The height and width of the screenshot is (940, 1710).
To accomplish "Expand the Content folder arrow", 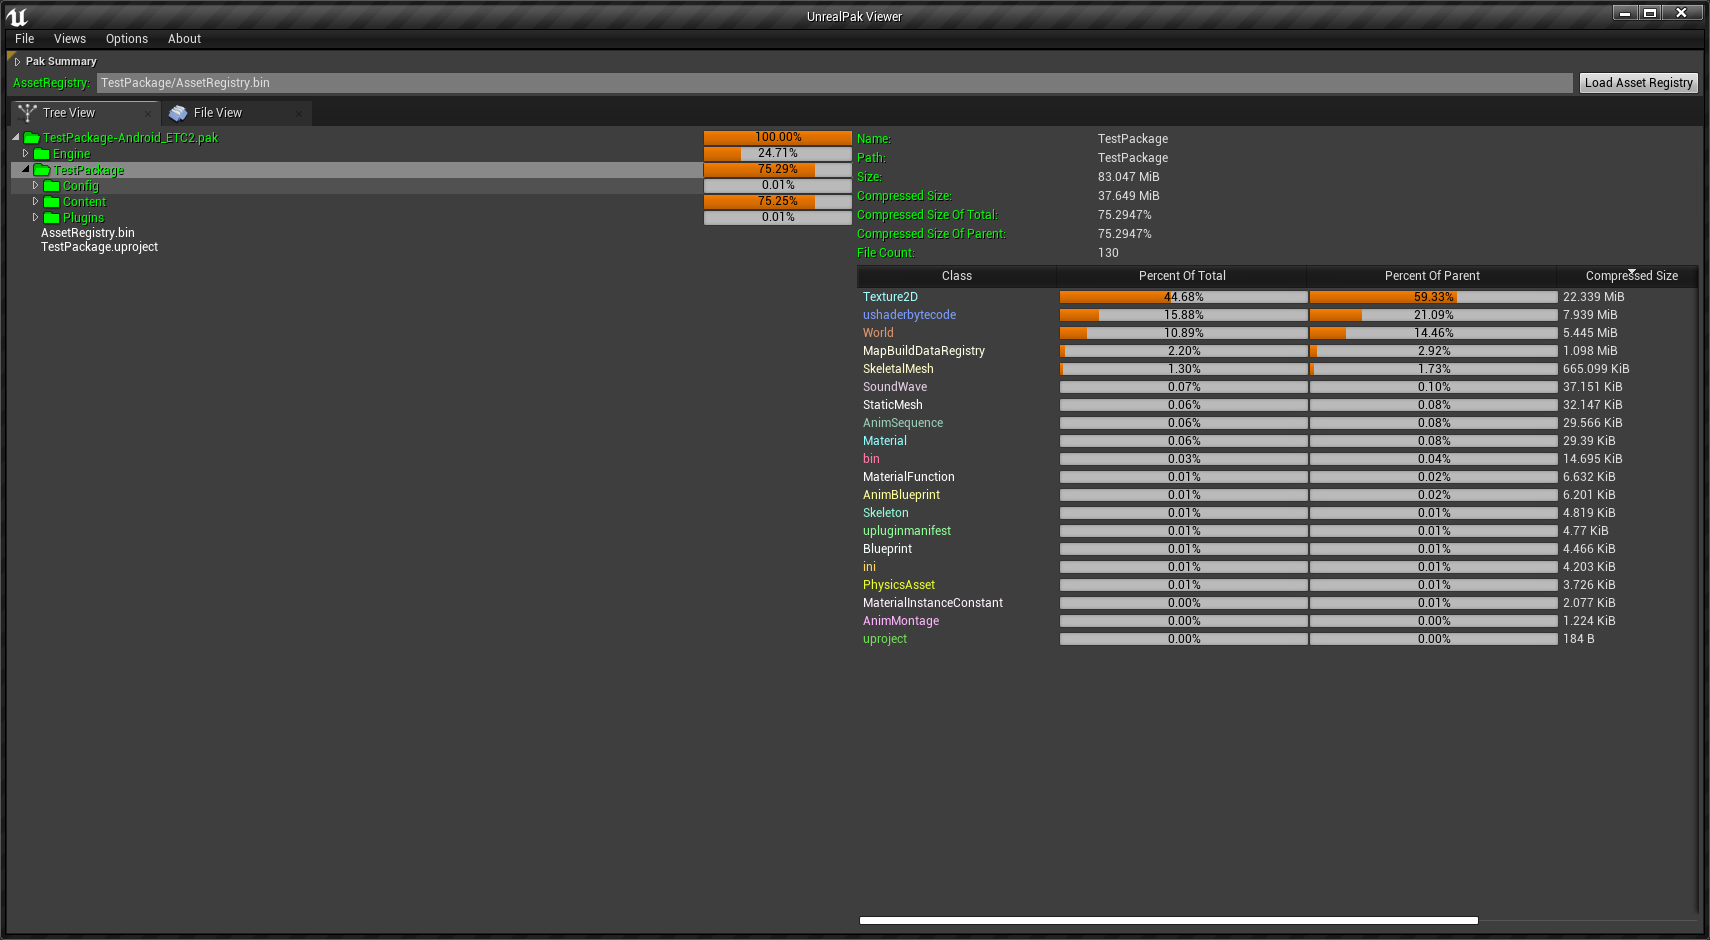I will (36, 202).
